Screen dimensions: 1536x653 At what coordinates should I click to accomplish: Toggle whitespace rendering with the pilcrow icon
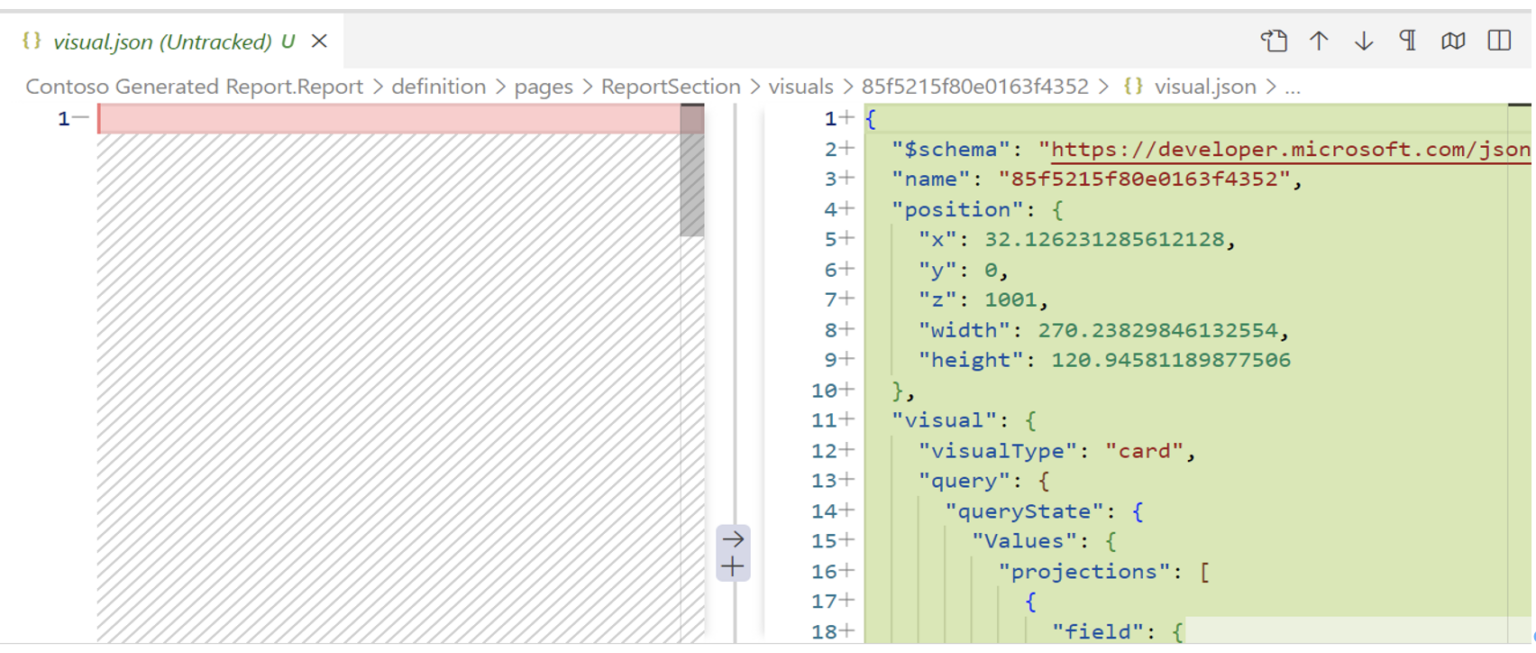[x=1406, y=41]
